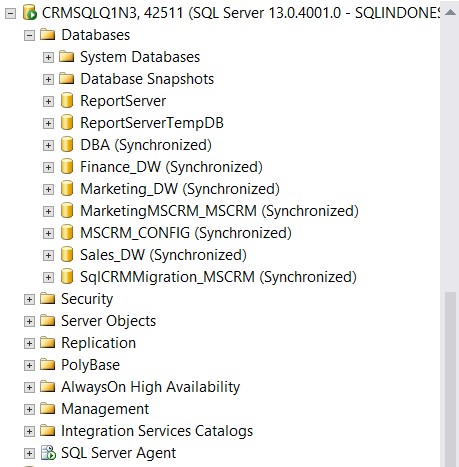Expand the MSCRM_CONFIG database node
The width and height of the screenshot is (459, 467).
(48, 233)
